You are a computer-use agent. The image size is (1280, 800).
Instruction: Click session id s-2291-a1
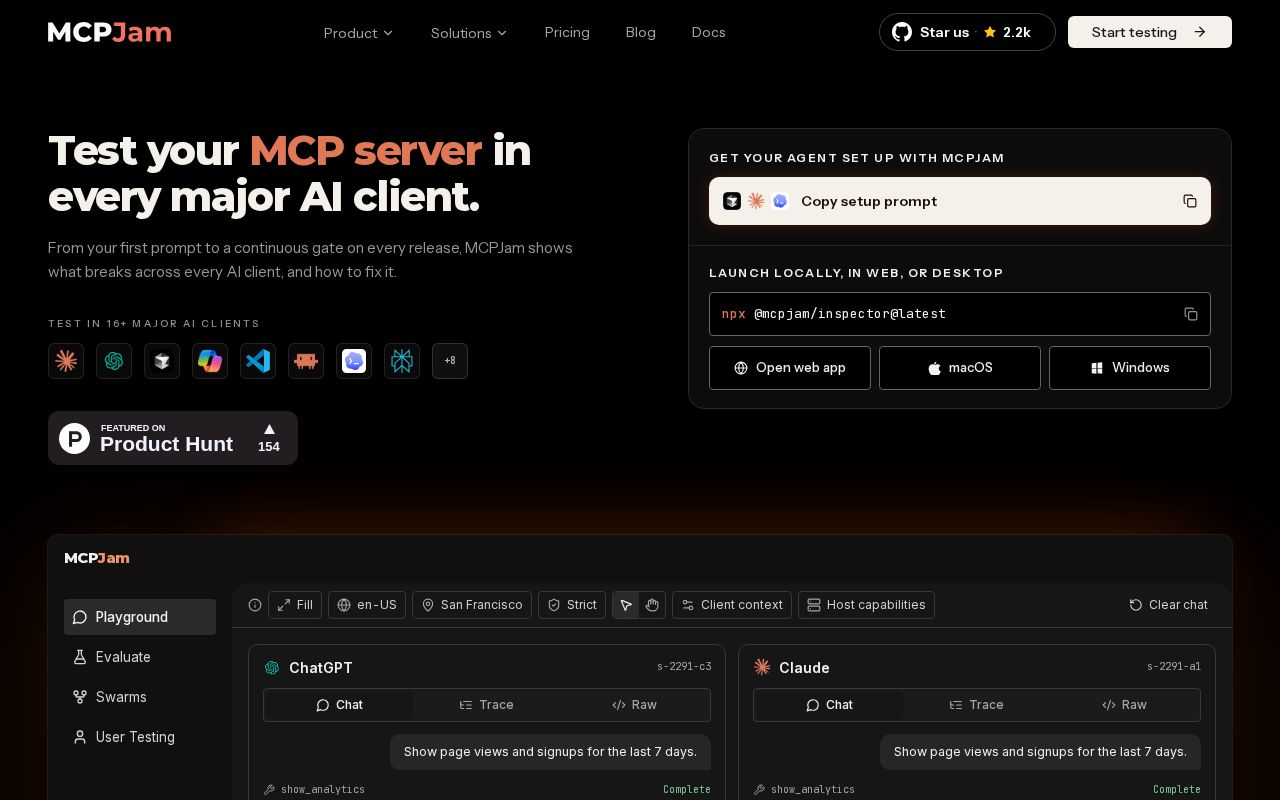coord(1174,666)
